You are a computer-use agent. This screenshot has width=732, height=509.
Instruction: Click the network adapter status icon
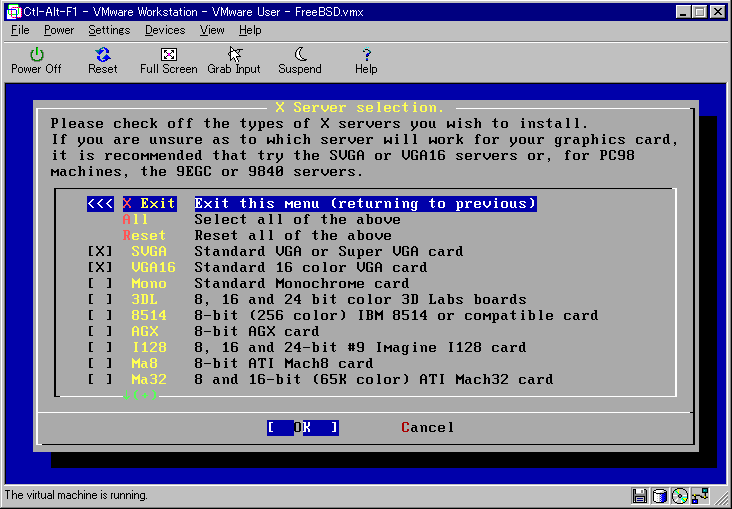[701, 496]
